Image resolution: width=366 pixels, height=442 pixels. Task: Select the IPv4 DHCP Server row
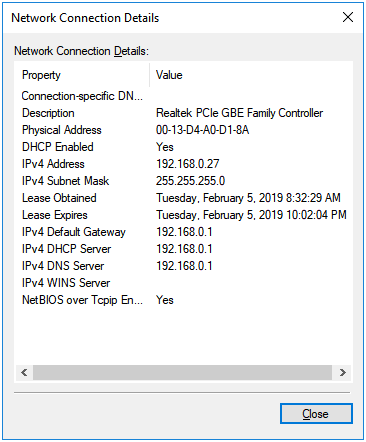coord(183,249)
